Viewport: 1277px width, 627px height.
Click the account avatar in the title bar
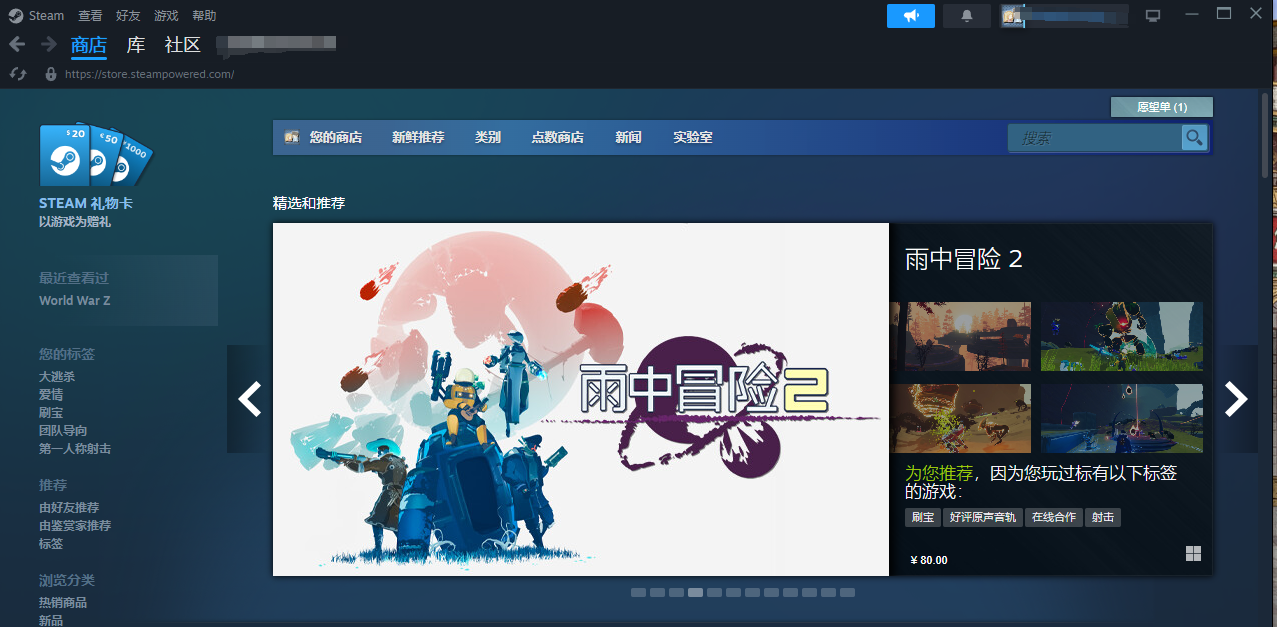click(1012, 16)
